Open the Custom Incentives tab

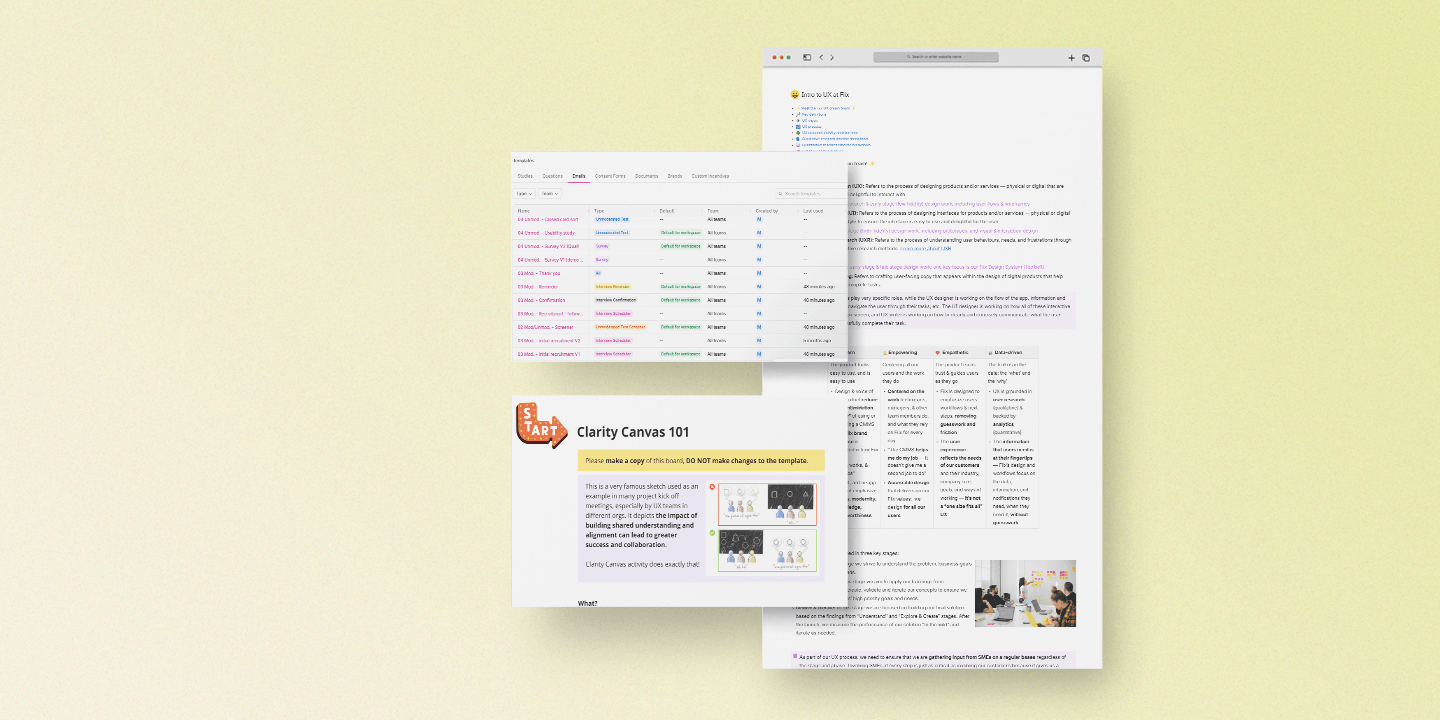tap(710, 176)
